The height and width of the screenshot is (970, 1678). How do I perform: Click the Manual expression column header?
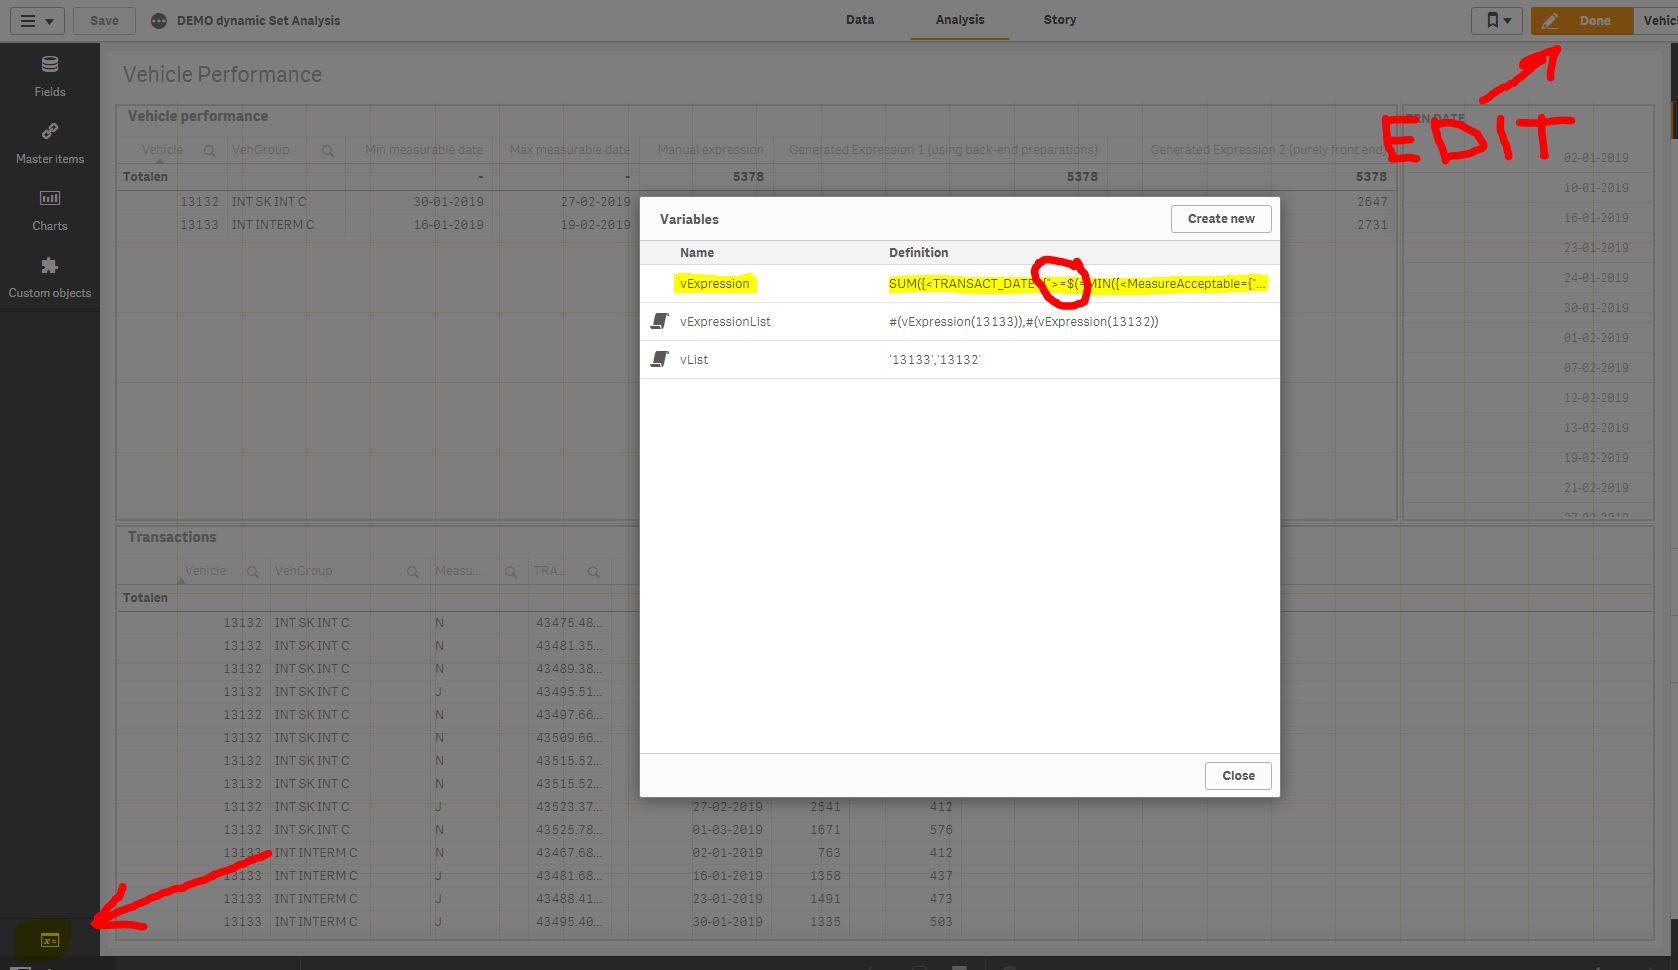(710, 150)
